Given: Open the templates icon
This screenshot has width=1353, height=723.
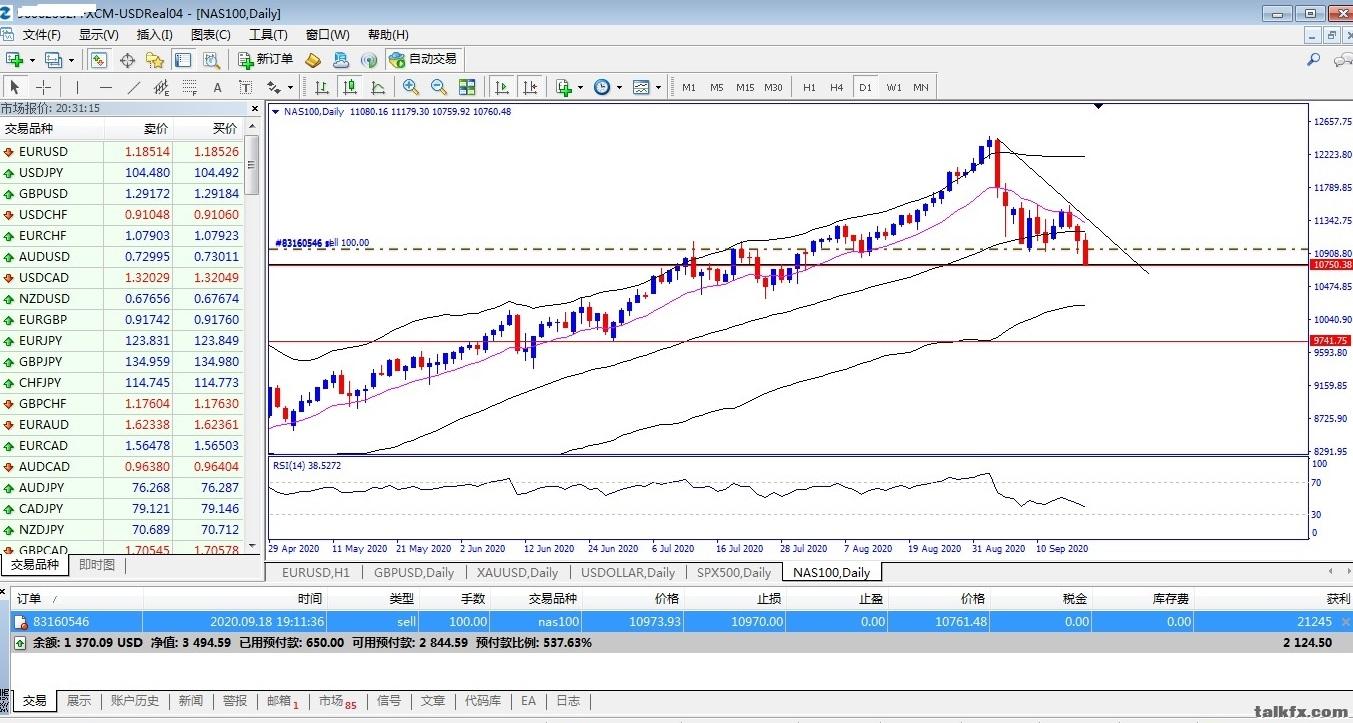Looking at the screenshot, I should click(x=641, y=87).
